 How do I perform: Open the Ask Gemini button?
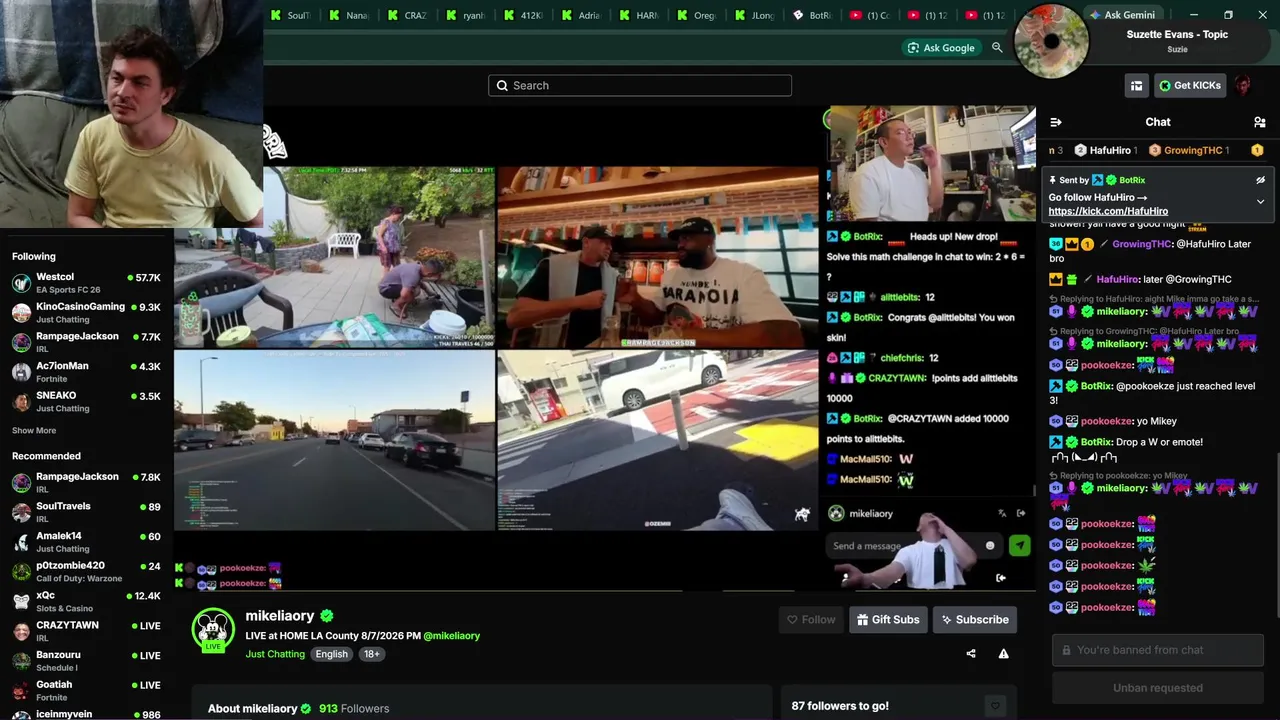coord(1123,15)
